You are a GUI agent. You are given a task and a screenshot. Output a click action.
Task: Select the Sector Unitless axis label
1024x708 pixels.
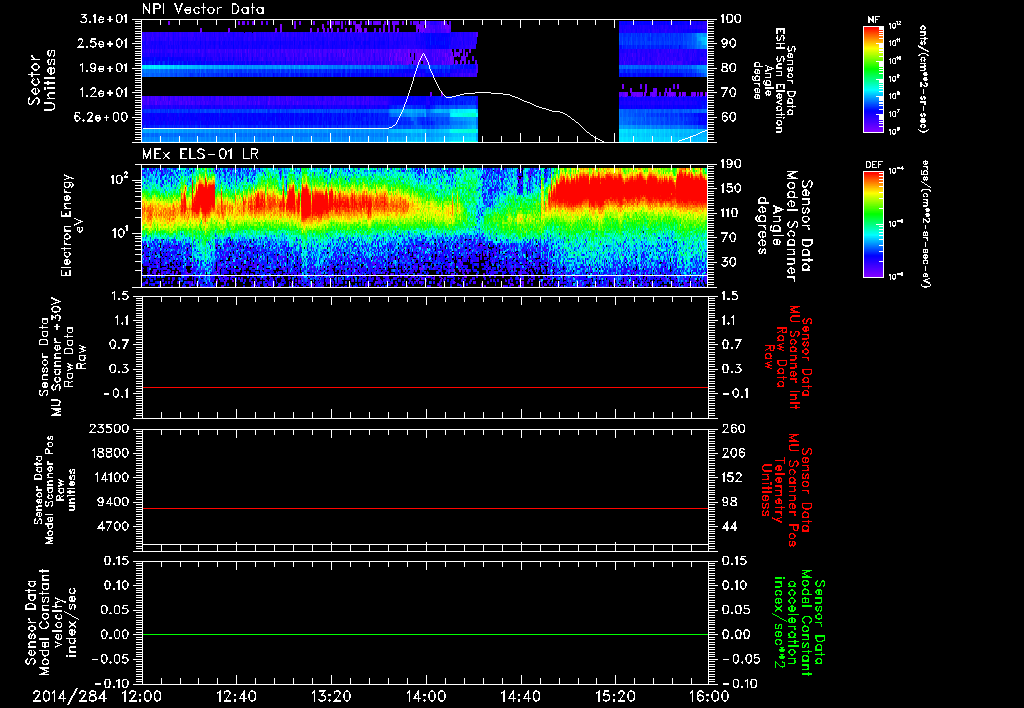click(x=42, y=80)
